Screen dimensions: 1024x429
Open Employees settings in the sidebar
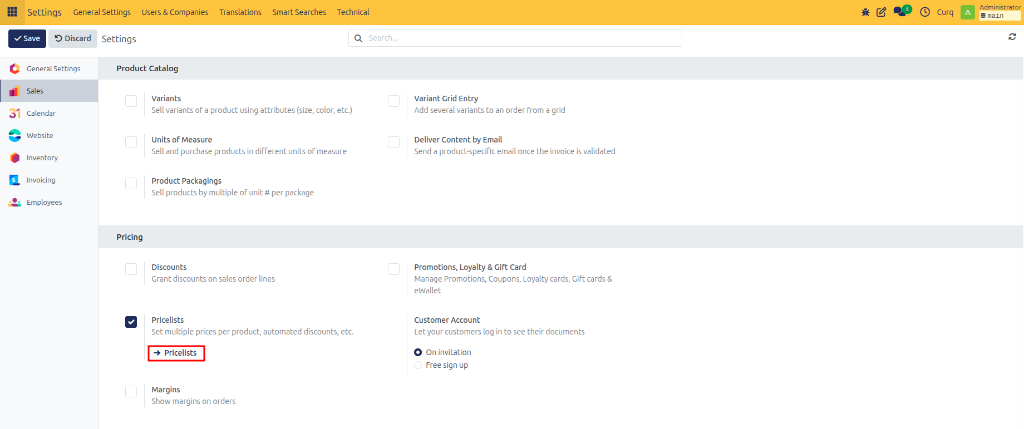pyautogui.click(x=49, y=202)
